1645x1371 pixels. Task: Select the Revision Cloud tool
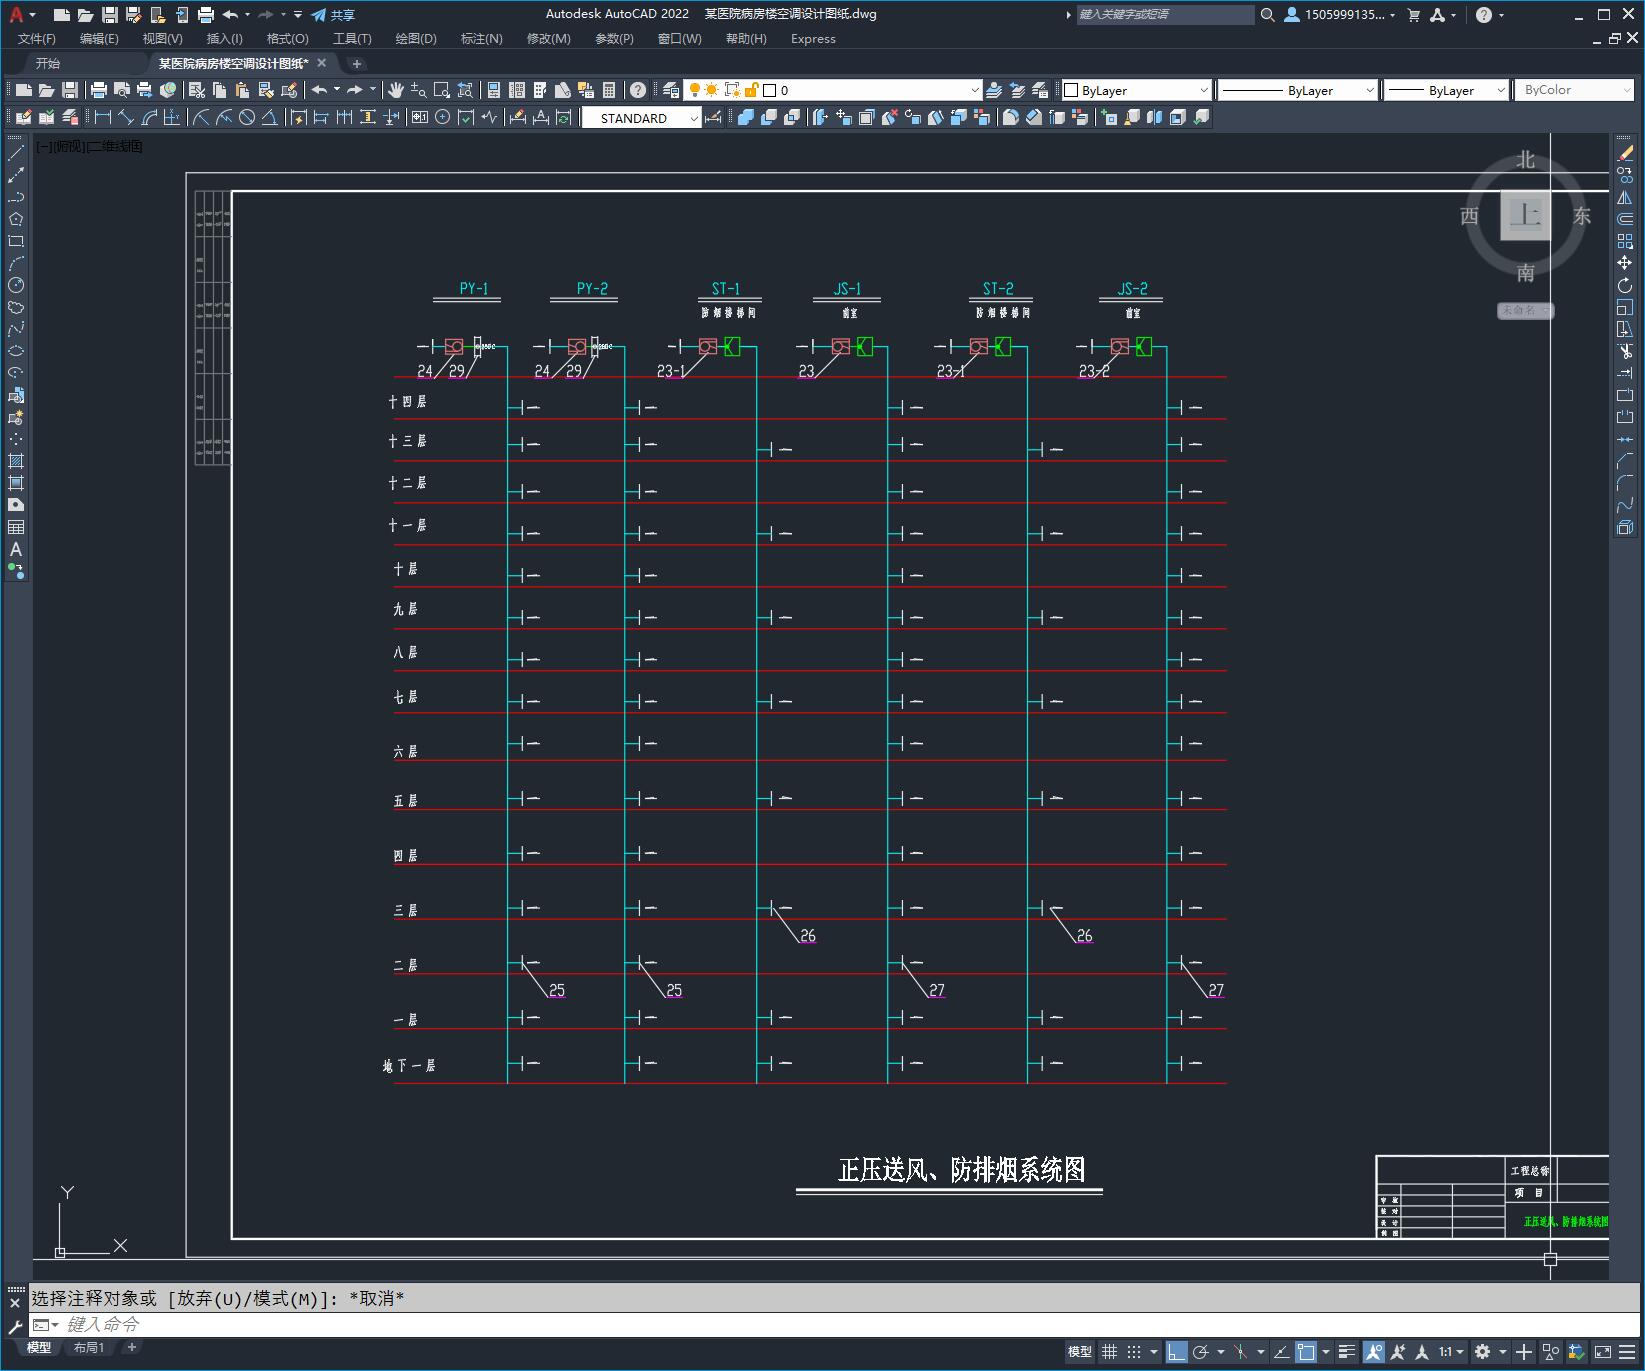pyautogui.click(x=16, y=307)
